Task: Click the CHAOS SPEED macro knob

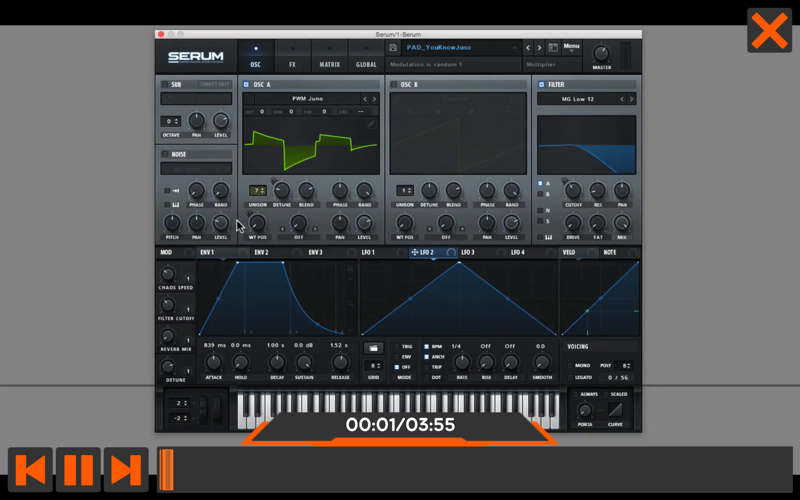Action: click(167, 274)
